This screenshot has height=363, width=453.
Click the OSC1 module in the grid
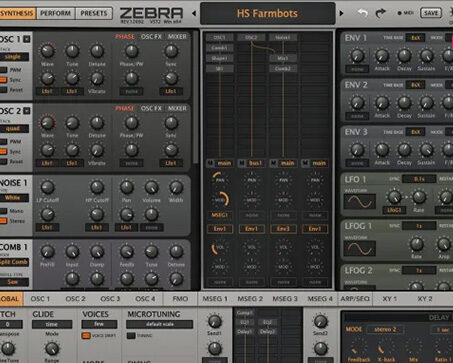point(219,38)
